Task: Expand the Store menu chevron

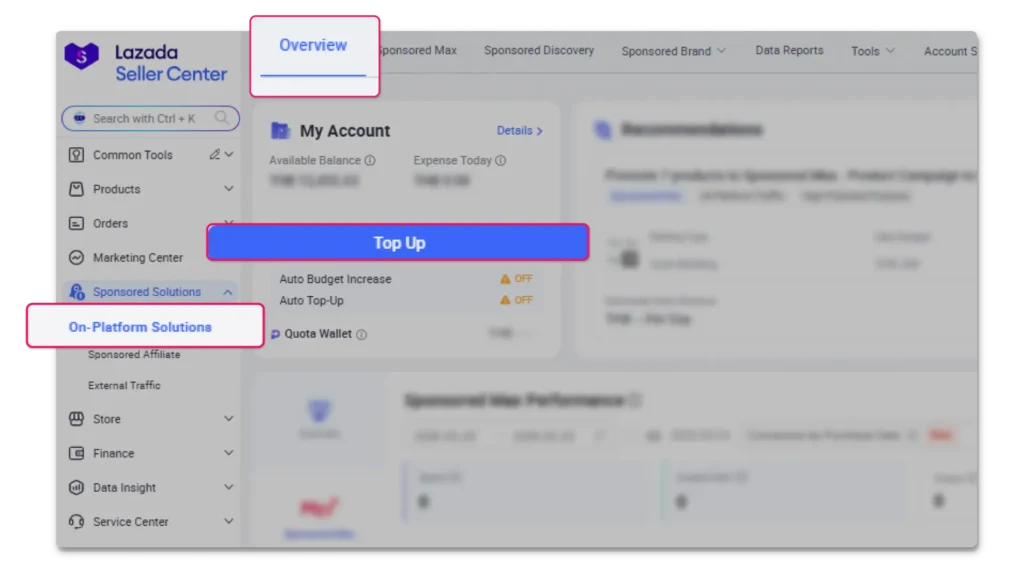Action: click(x=228, y=419)
